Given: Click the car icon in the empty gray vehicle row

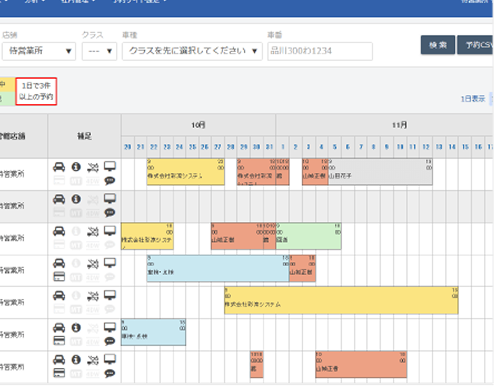Looking at the screenshot, I should coord(59,199).
